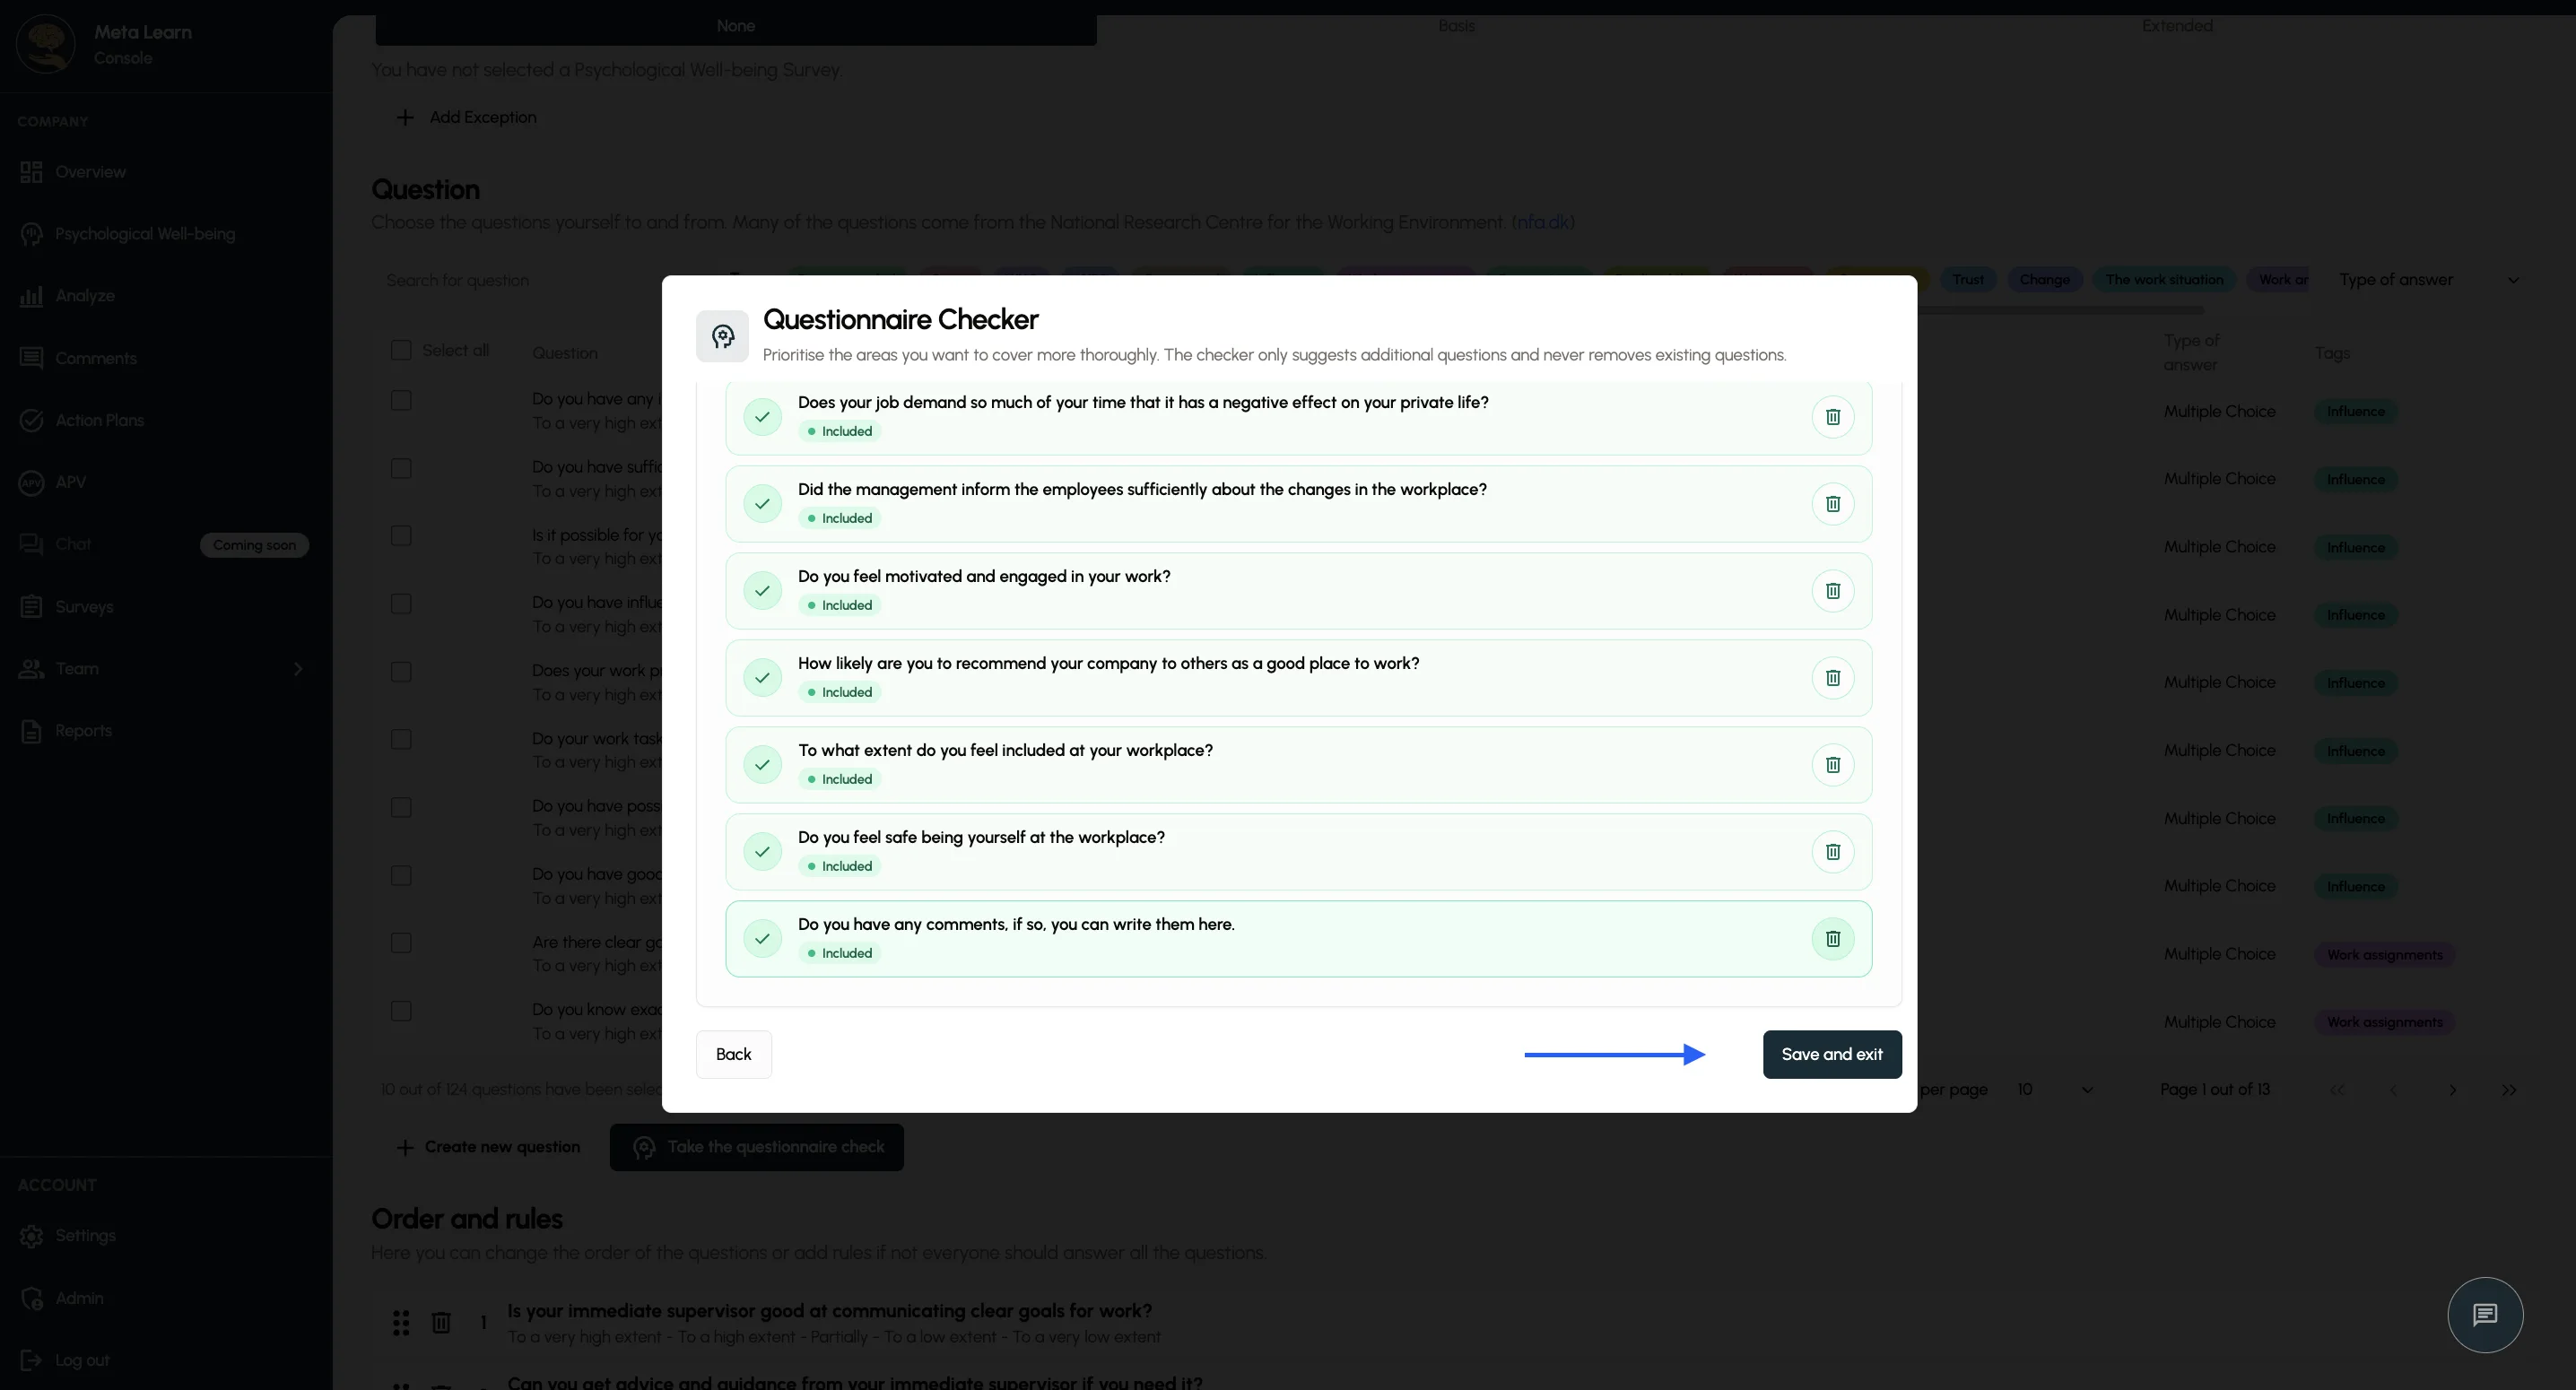Jump to the first page of questions

[2337, 1090]
